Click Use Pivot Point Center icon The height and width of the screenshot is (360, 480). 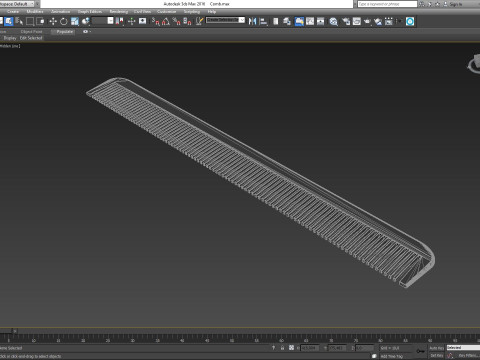(x=119, y=21)
